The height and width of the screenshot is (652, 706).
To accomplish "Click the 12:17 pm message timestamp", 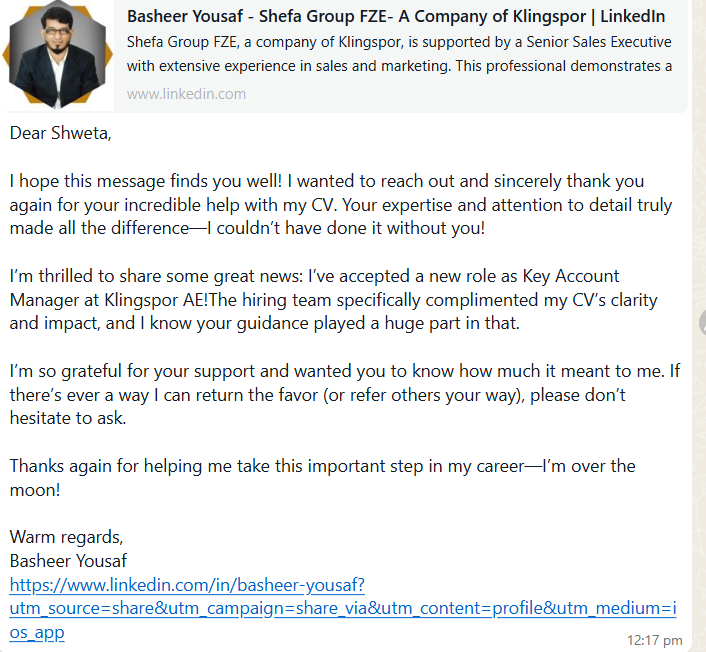I will point(654,639).
